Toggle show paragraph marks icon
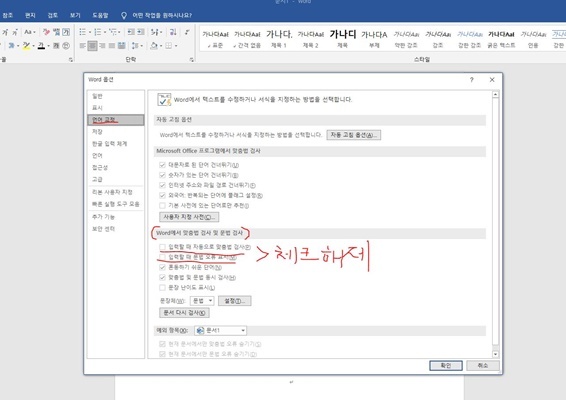Viewport: 566px width, 400px height. tap(187, 32)
